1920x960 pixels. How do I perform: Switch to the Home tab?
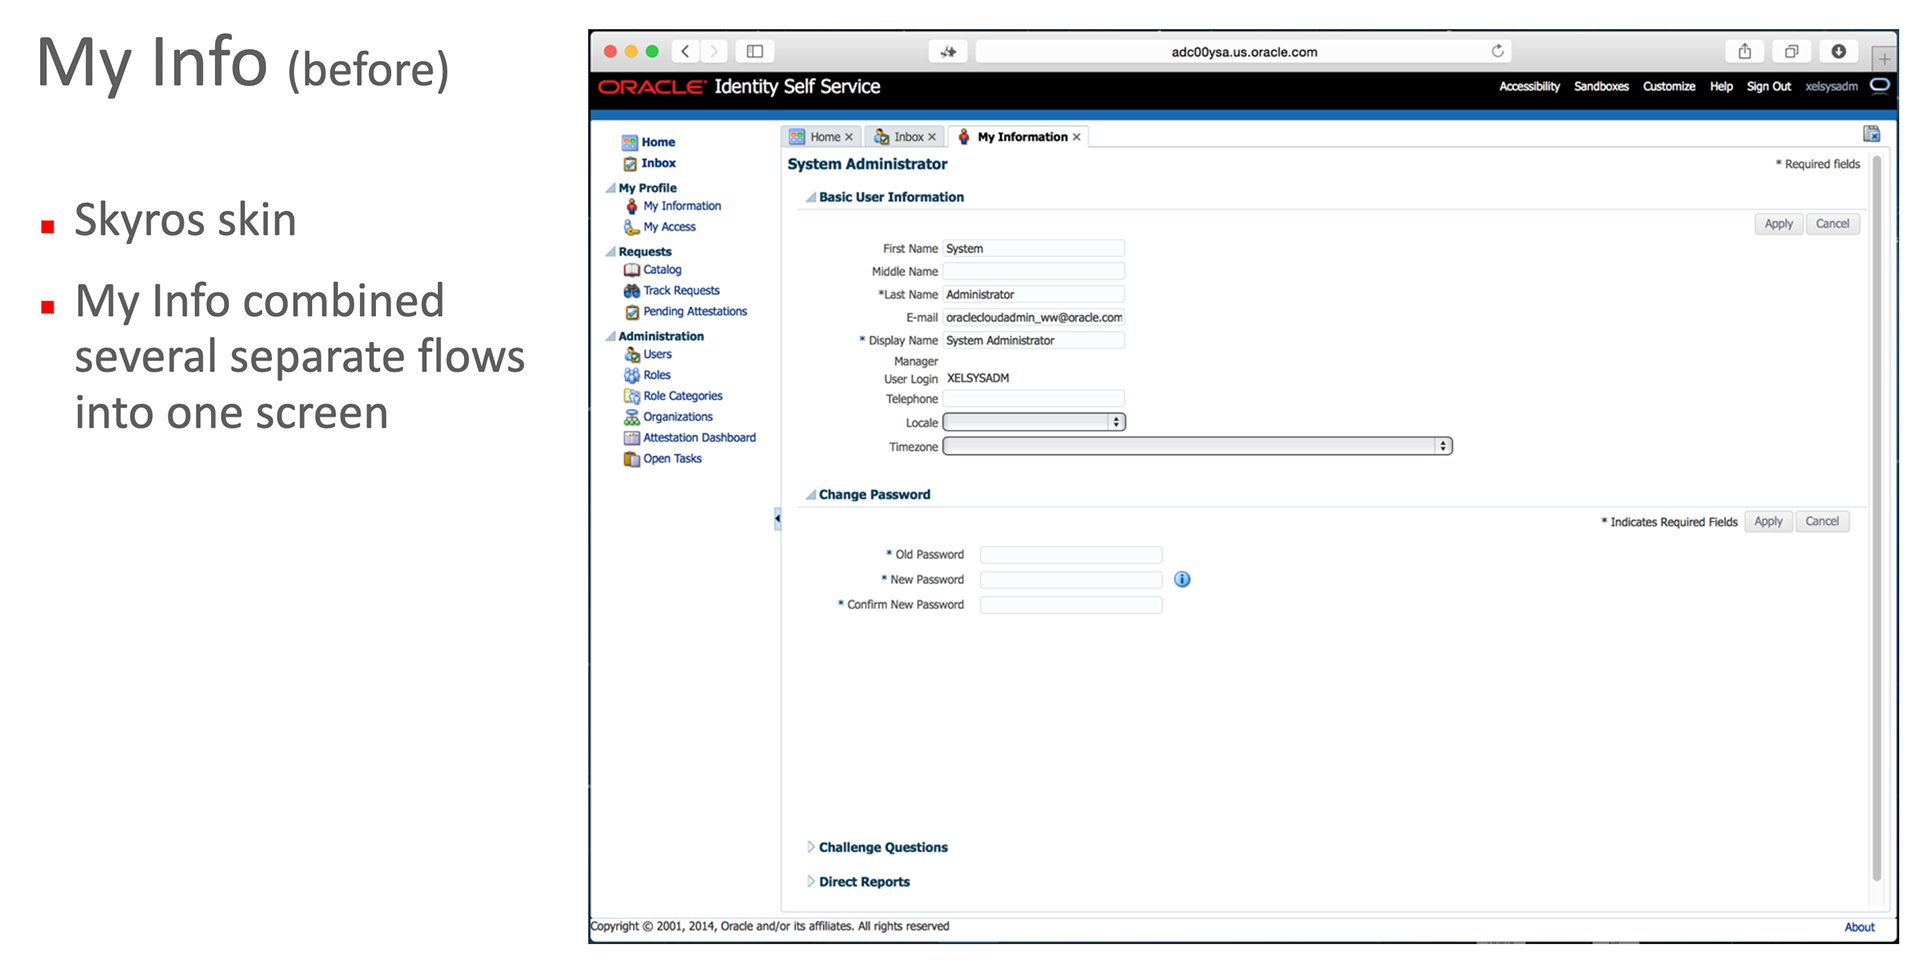824,137
